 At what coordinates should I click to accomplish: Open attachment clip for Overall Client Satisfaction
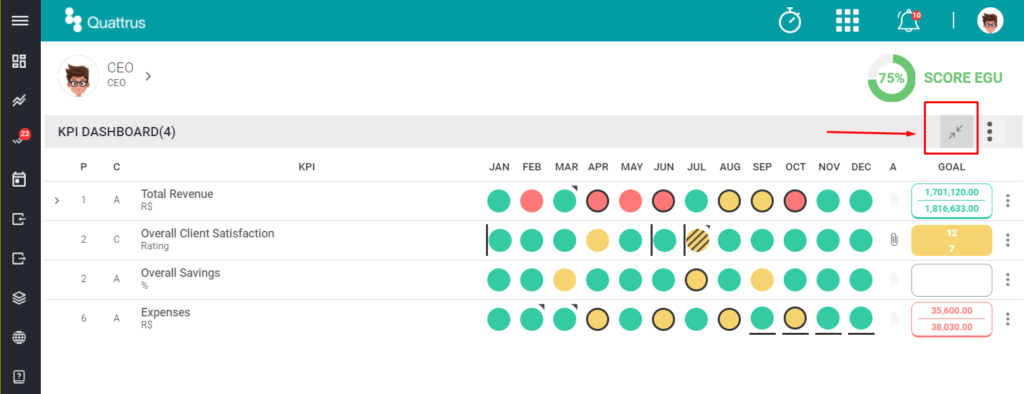click(x=893, y=240)
